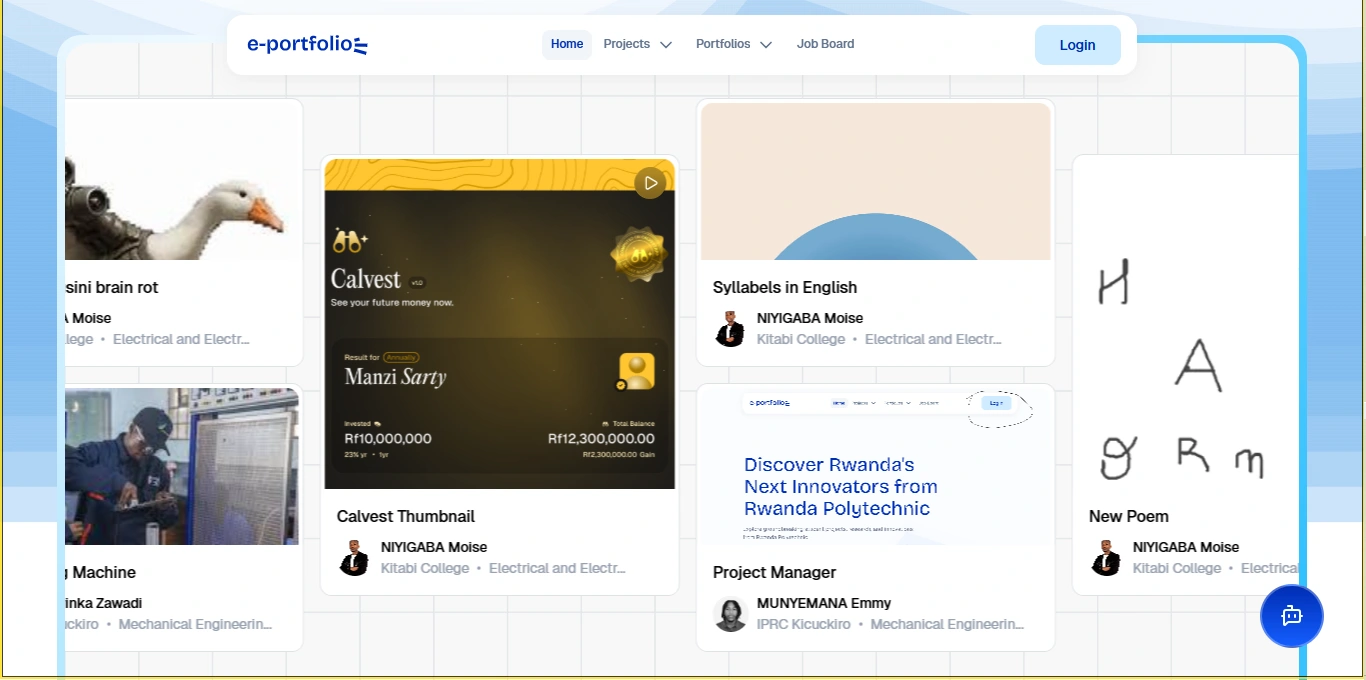Open the goose image thumbnail
The height and width of the screenshot is (680, 1366).
coord(182,182)
